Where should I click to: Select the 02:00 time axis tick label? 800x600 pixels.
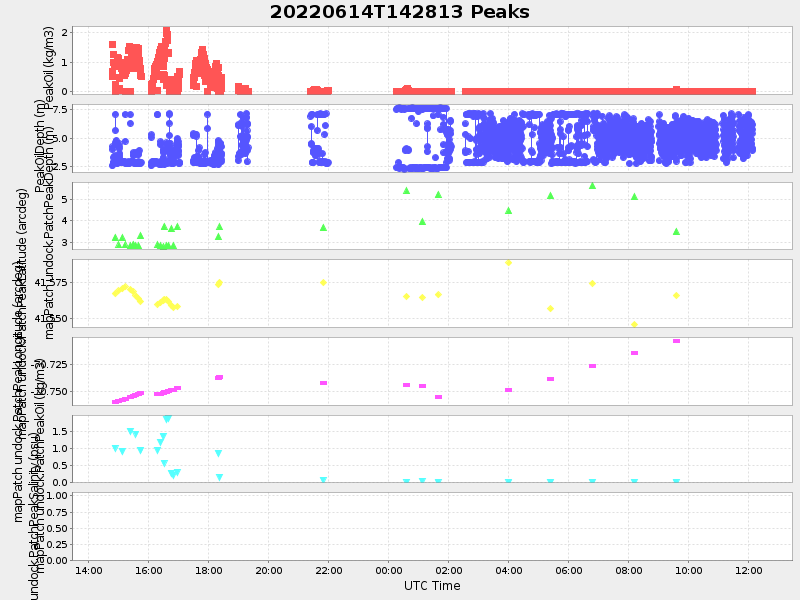point(448,570)
